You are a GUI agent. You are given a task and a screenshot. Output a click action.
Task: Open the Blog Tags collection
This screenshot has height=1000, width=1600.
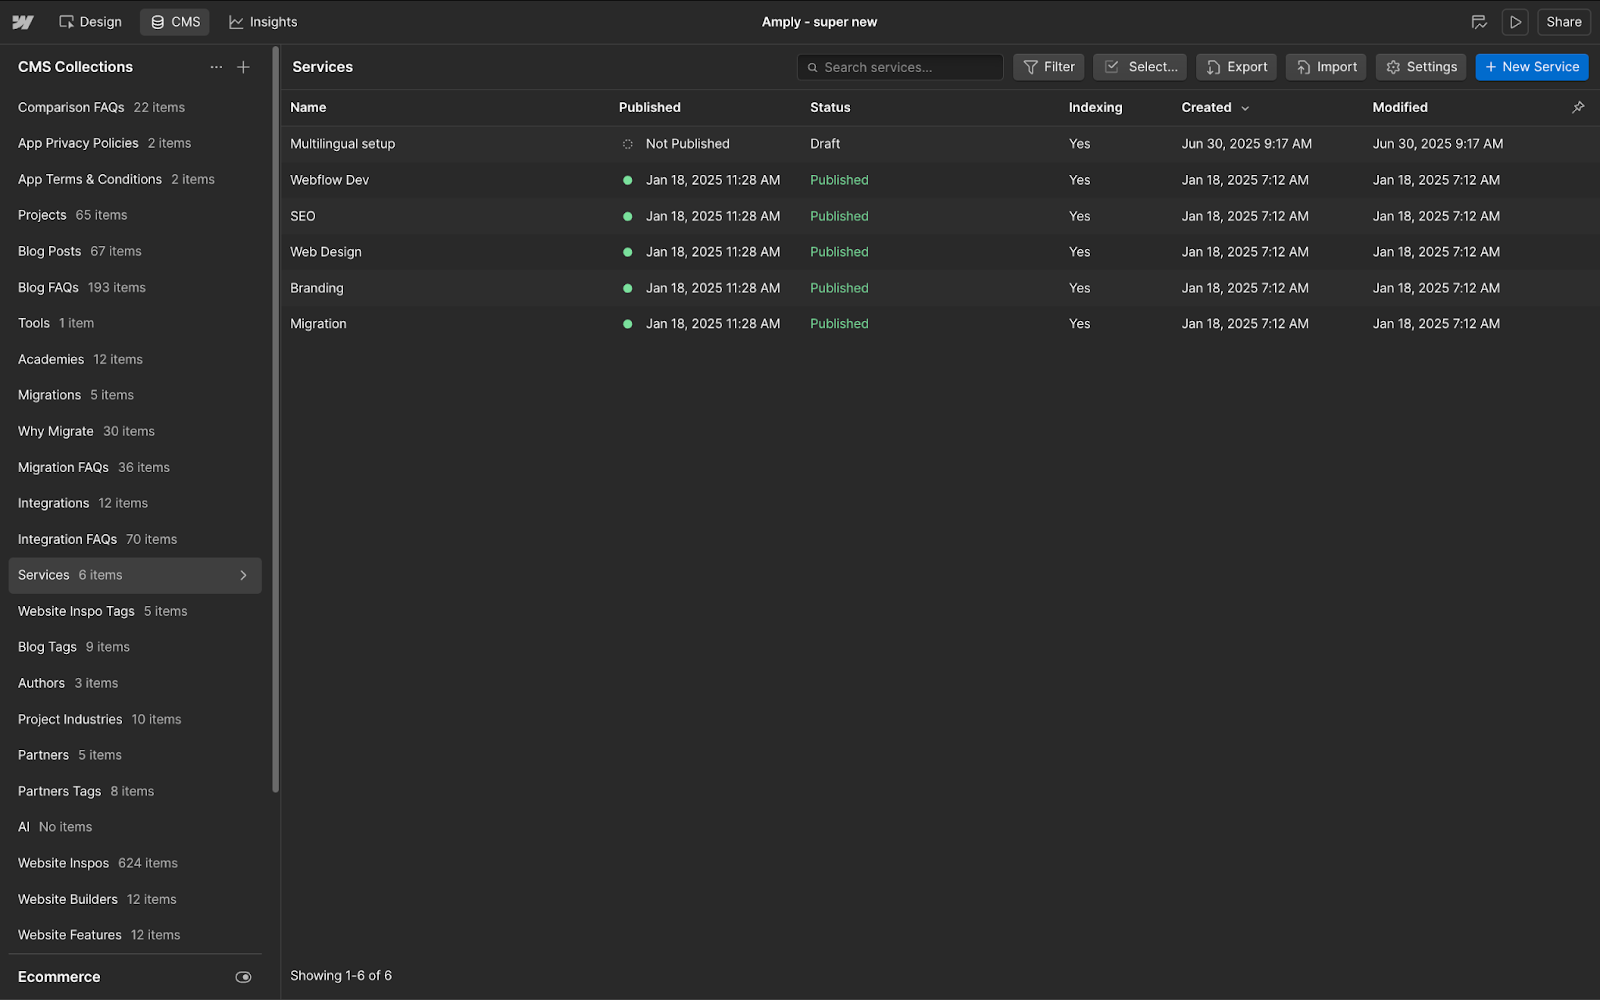click(x=135, y=647)
